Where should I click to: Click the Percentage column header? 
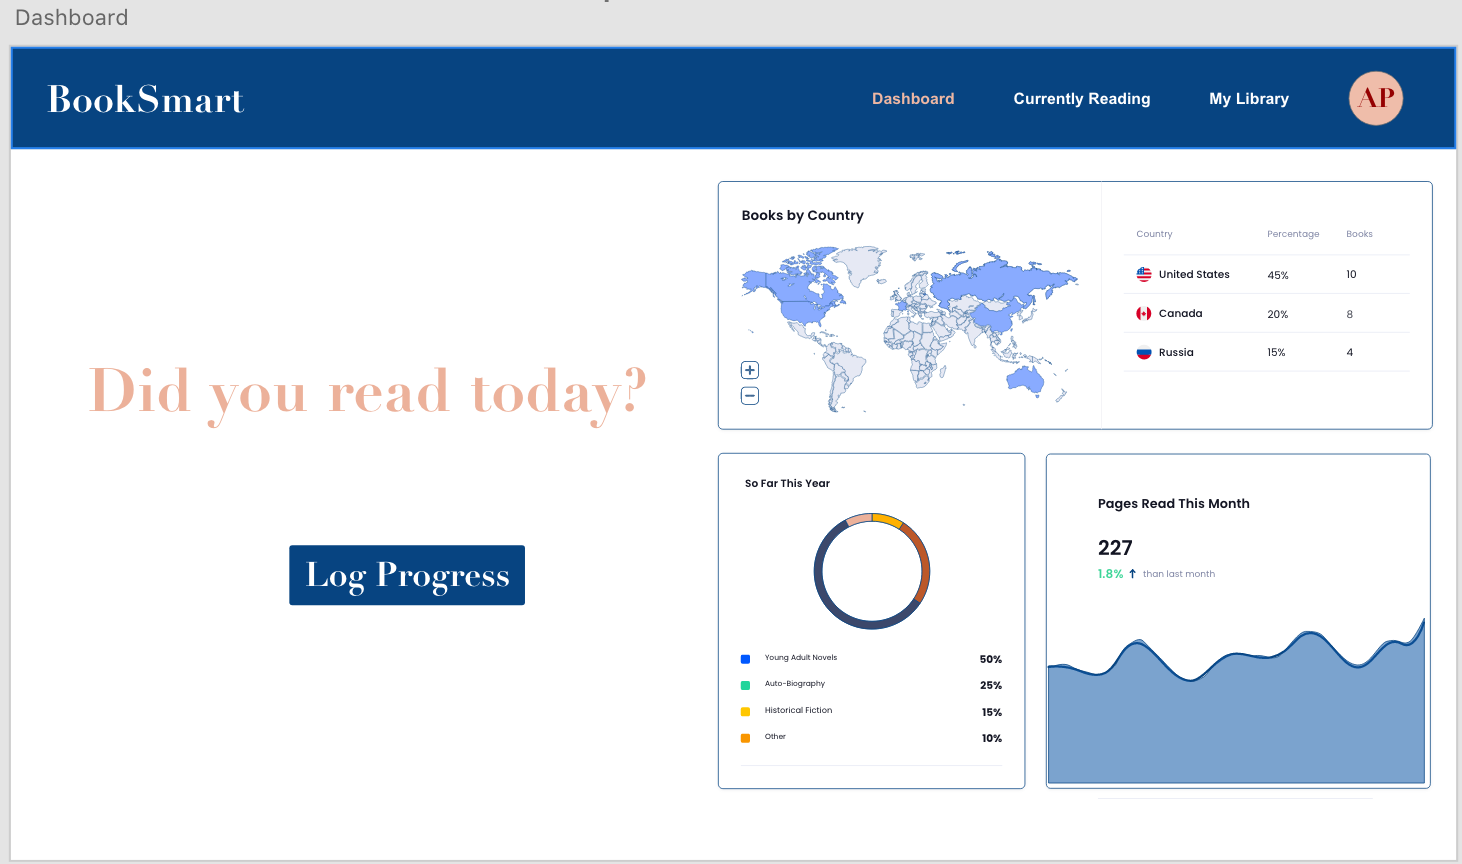click(1292, 234)
